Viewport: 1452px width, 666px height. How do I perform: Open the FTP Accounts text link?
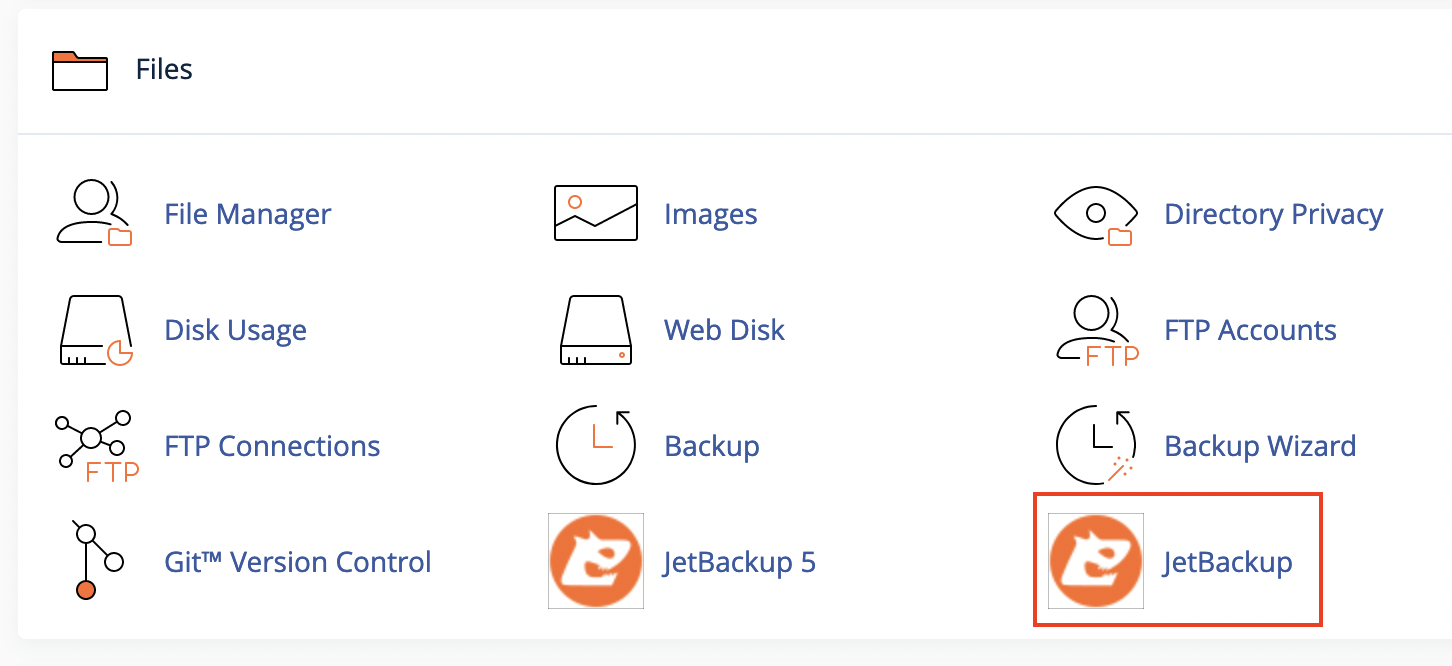(x=1250, y=330)
